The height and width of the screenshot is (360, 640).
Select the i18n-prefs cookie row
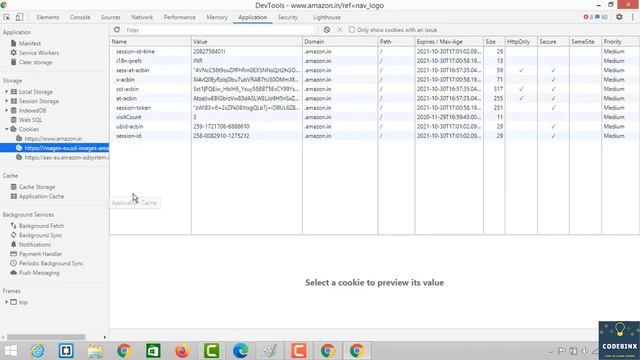374,61
